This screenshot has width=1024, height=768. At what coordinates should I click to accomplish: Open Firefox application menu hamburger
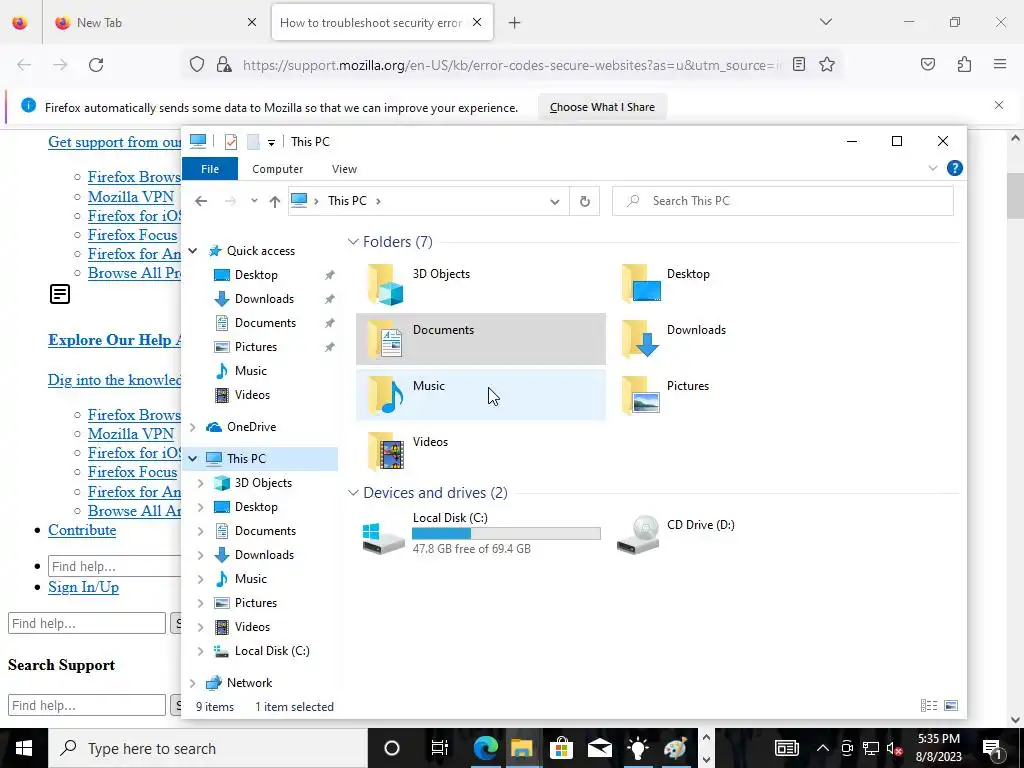pos(1000,64)
